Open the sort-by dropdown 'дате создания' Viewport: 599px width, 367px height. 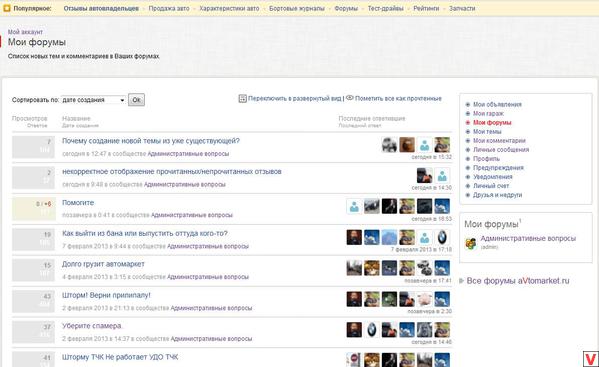pos(93,100)
